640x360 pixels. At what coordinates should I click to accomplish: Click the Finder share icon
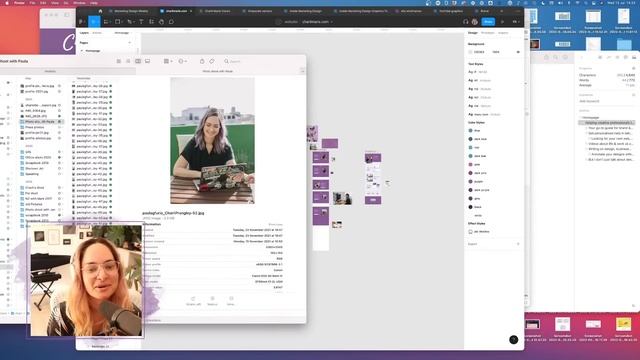click(x=202, y=61)
